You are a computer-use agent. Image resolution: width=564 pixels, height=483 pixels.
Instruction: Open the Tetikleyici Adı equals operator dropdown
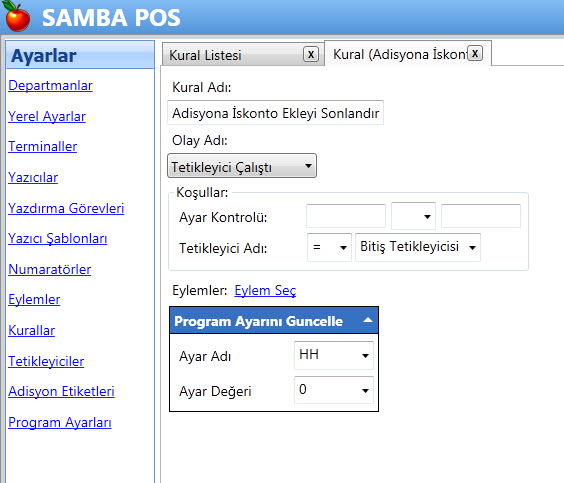click(329, 247)
